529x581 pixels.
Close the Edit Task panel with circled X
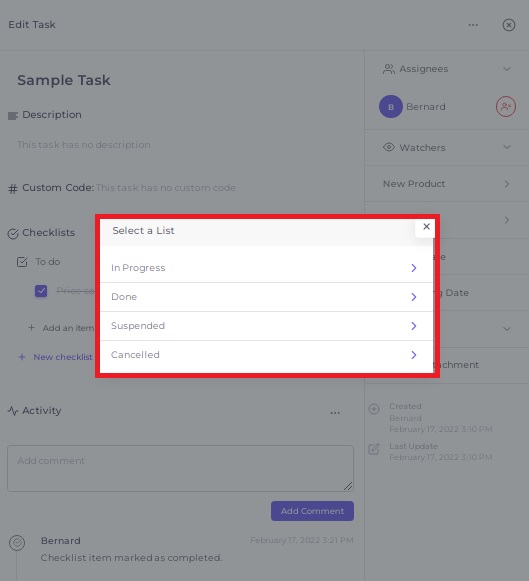tap(509, 25)
